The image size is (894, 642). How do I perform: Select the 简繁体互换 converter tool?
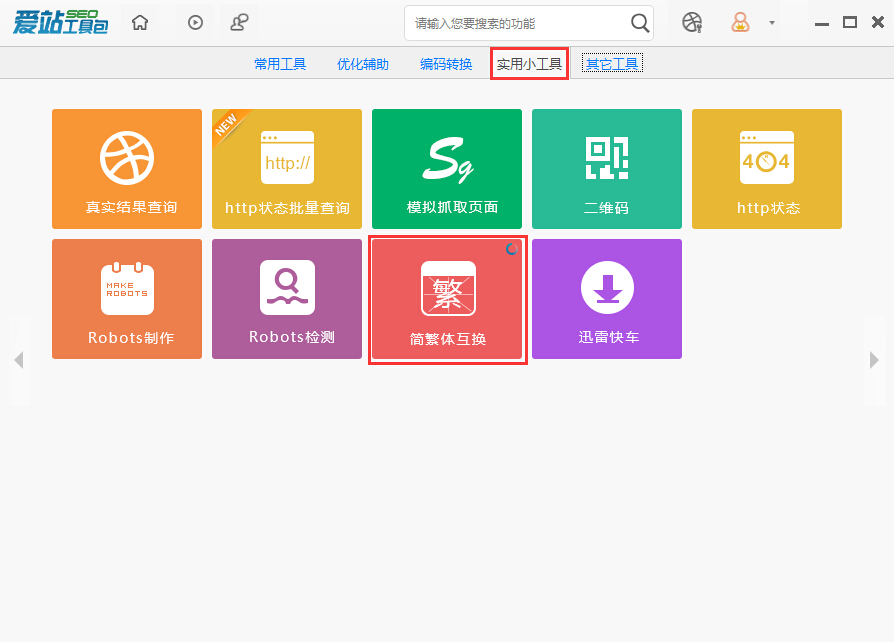(x=447, y=298)
